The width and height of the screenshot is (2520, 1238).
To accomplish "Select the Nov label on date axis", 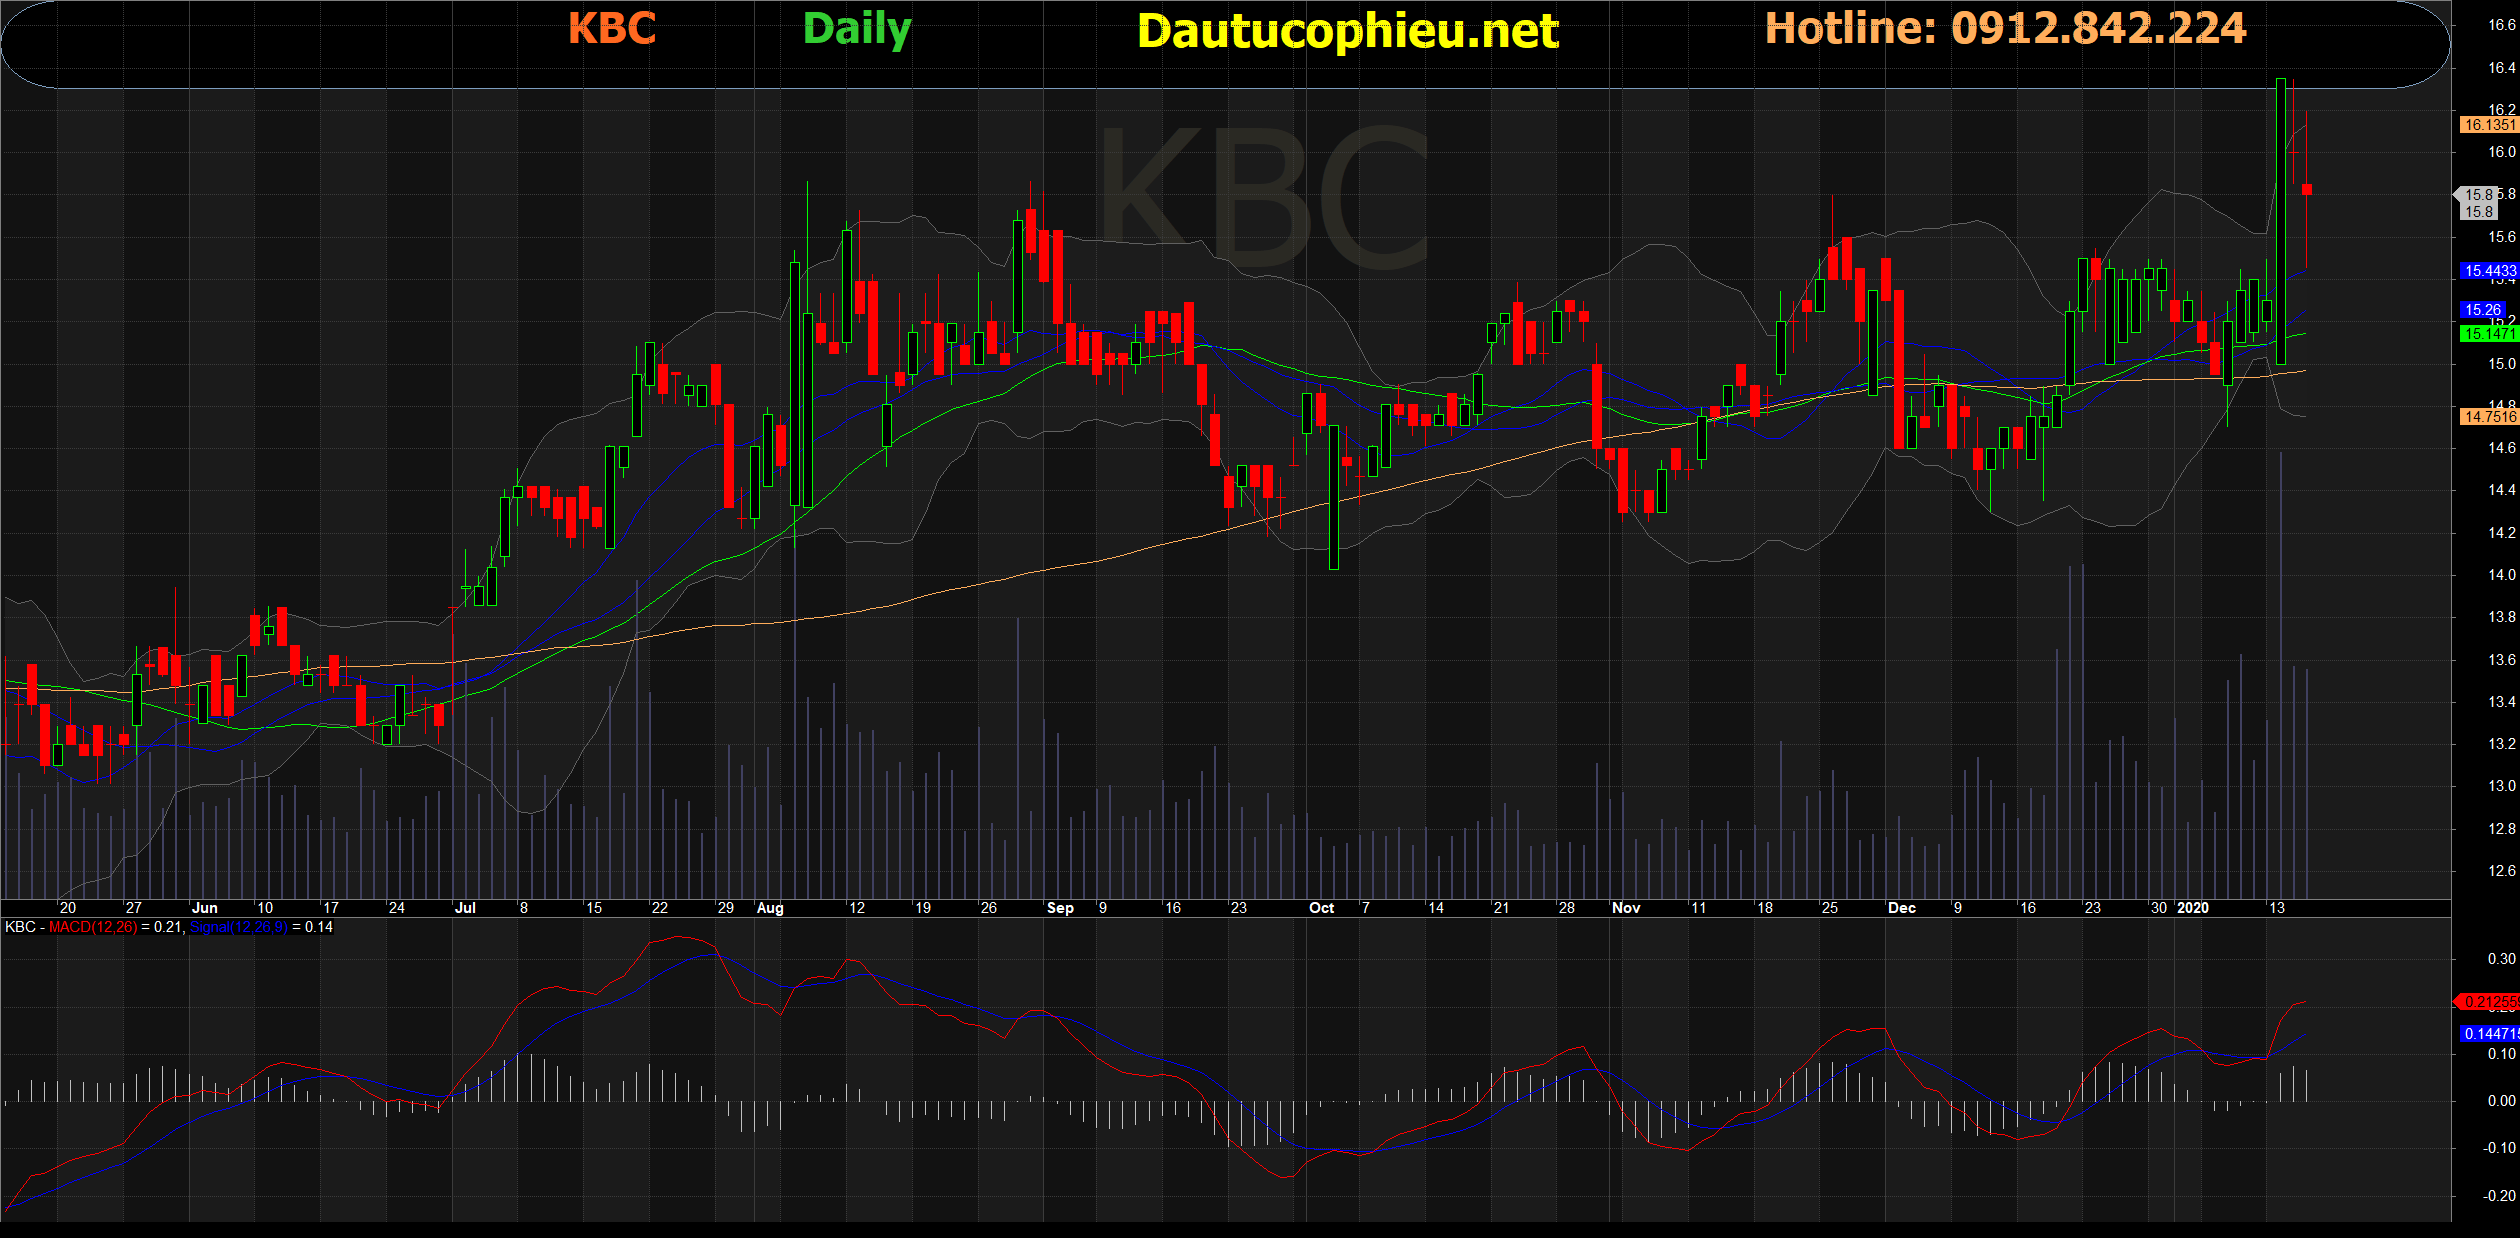I will [x=1626, y=908].
